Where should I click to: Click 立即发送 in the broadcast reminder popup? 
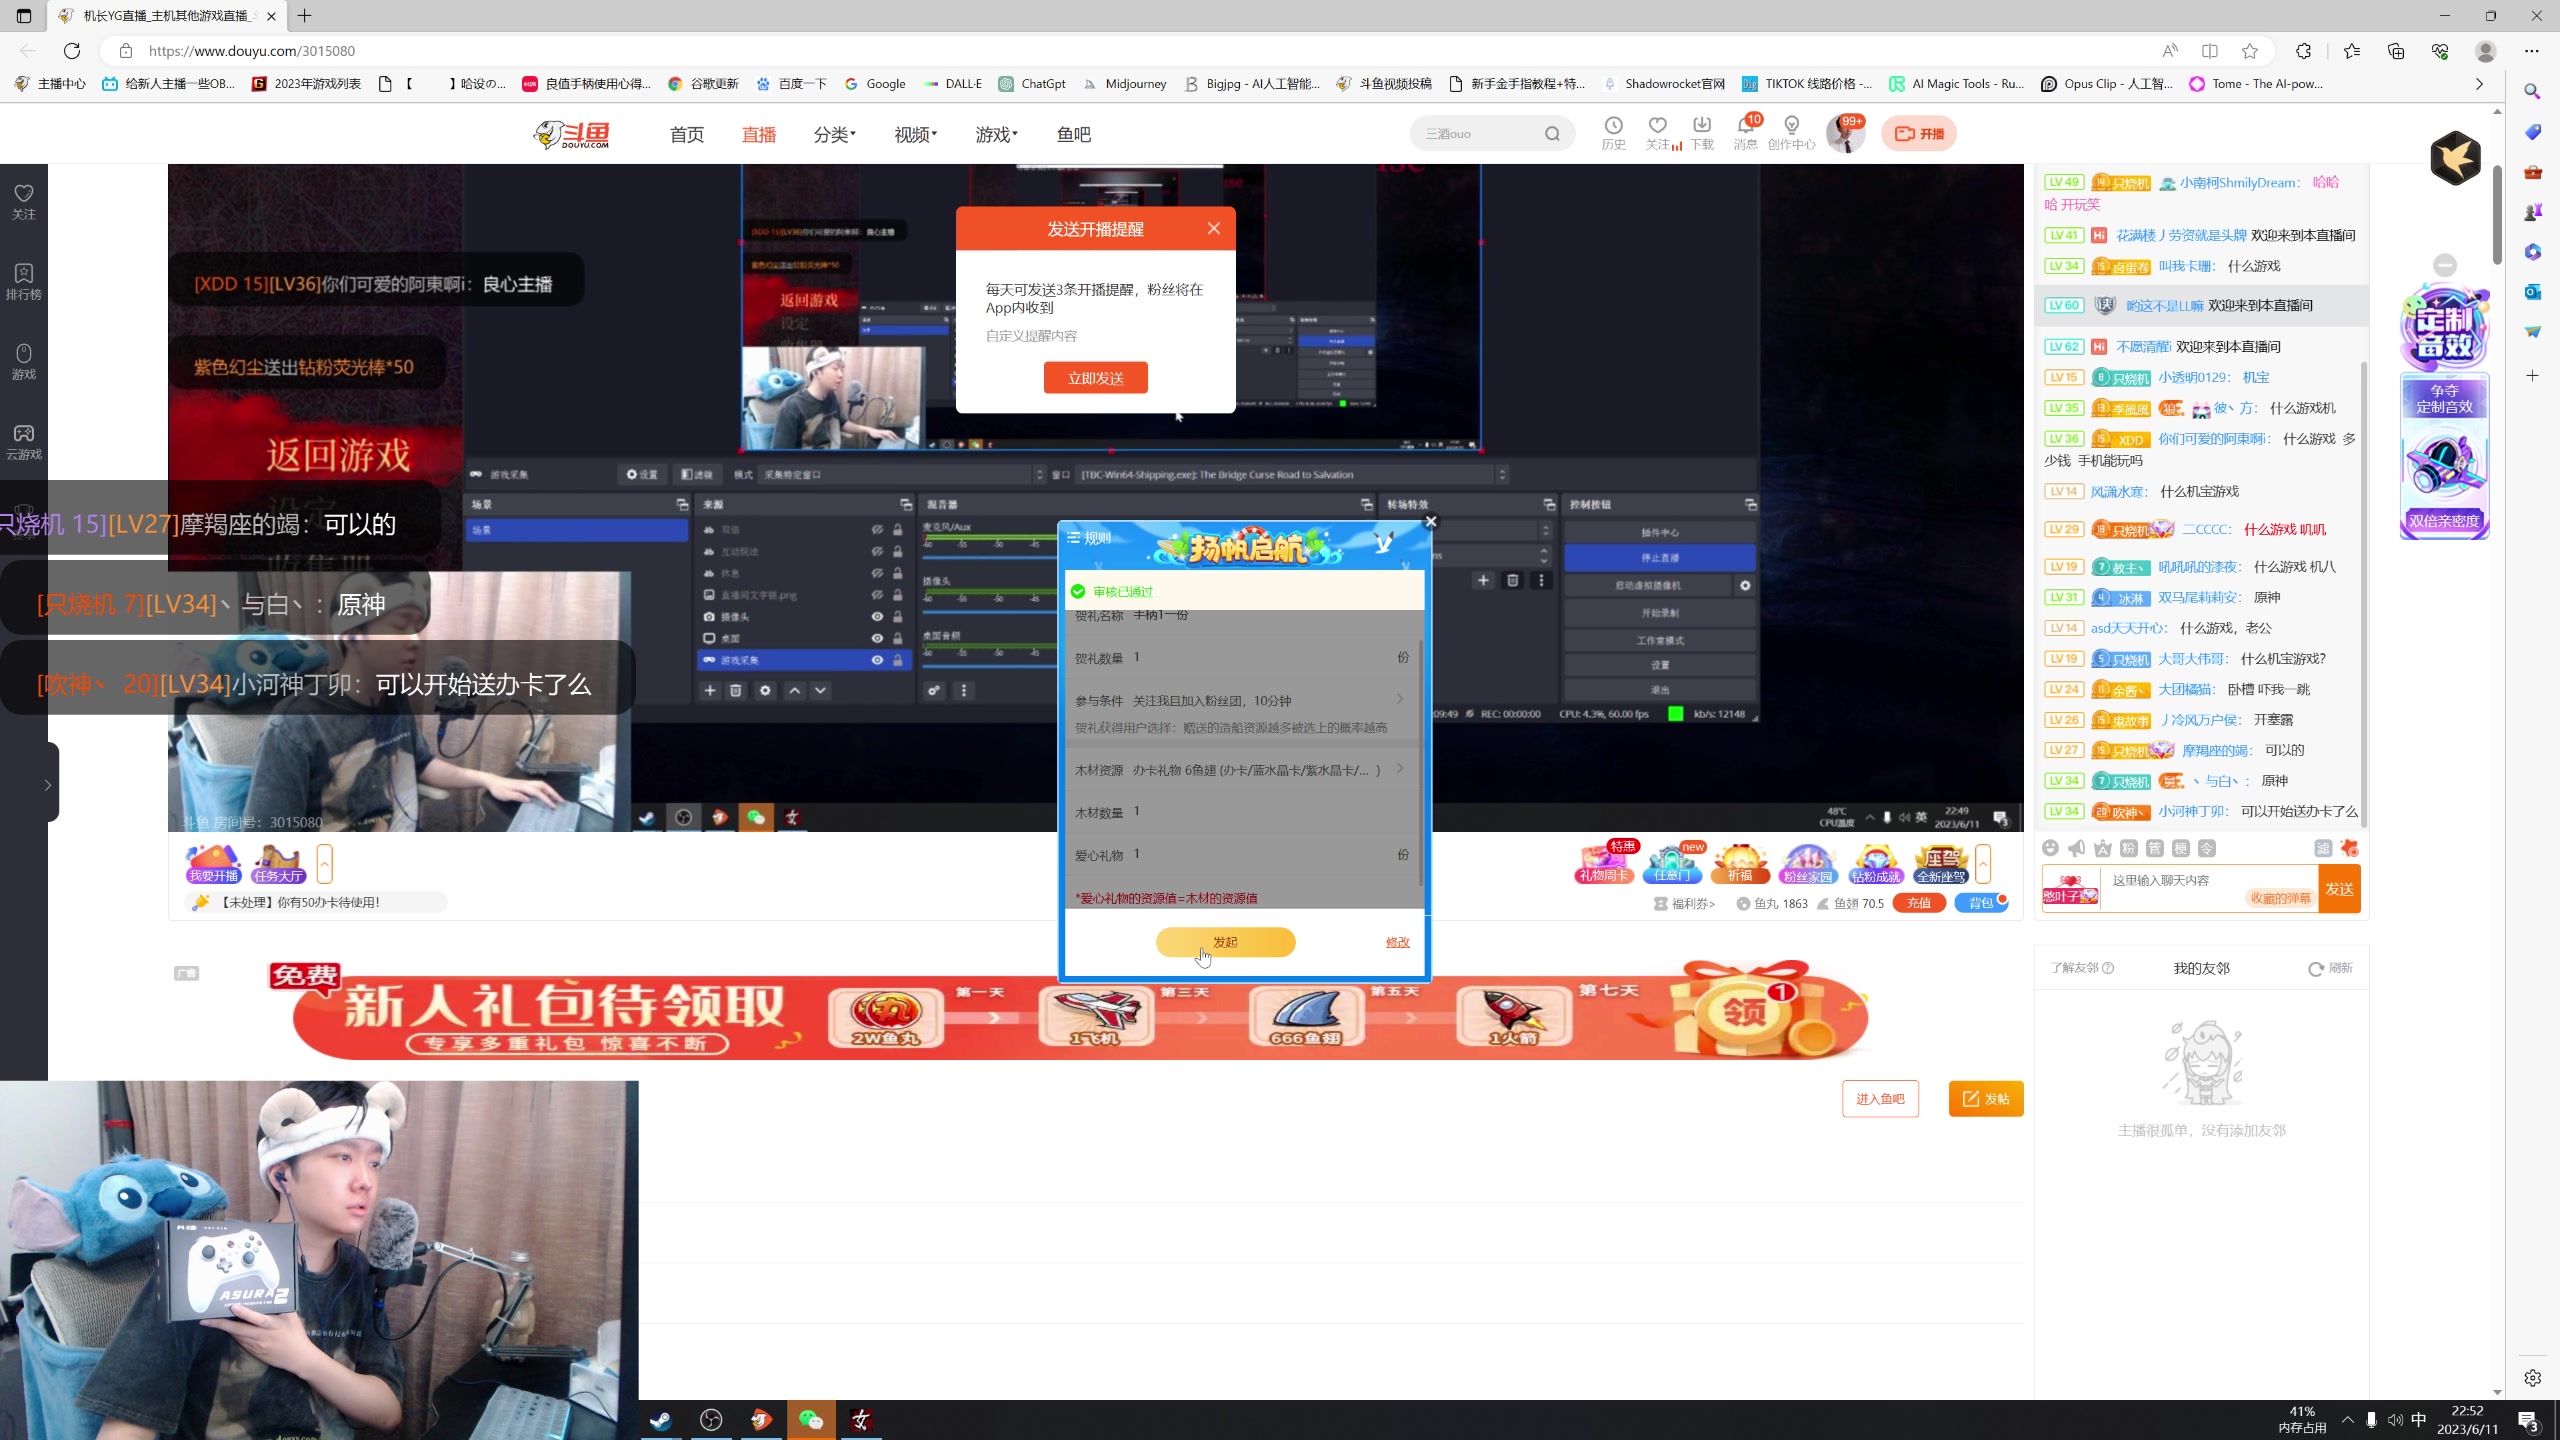pos(1095,377)
